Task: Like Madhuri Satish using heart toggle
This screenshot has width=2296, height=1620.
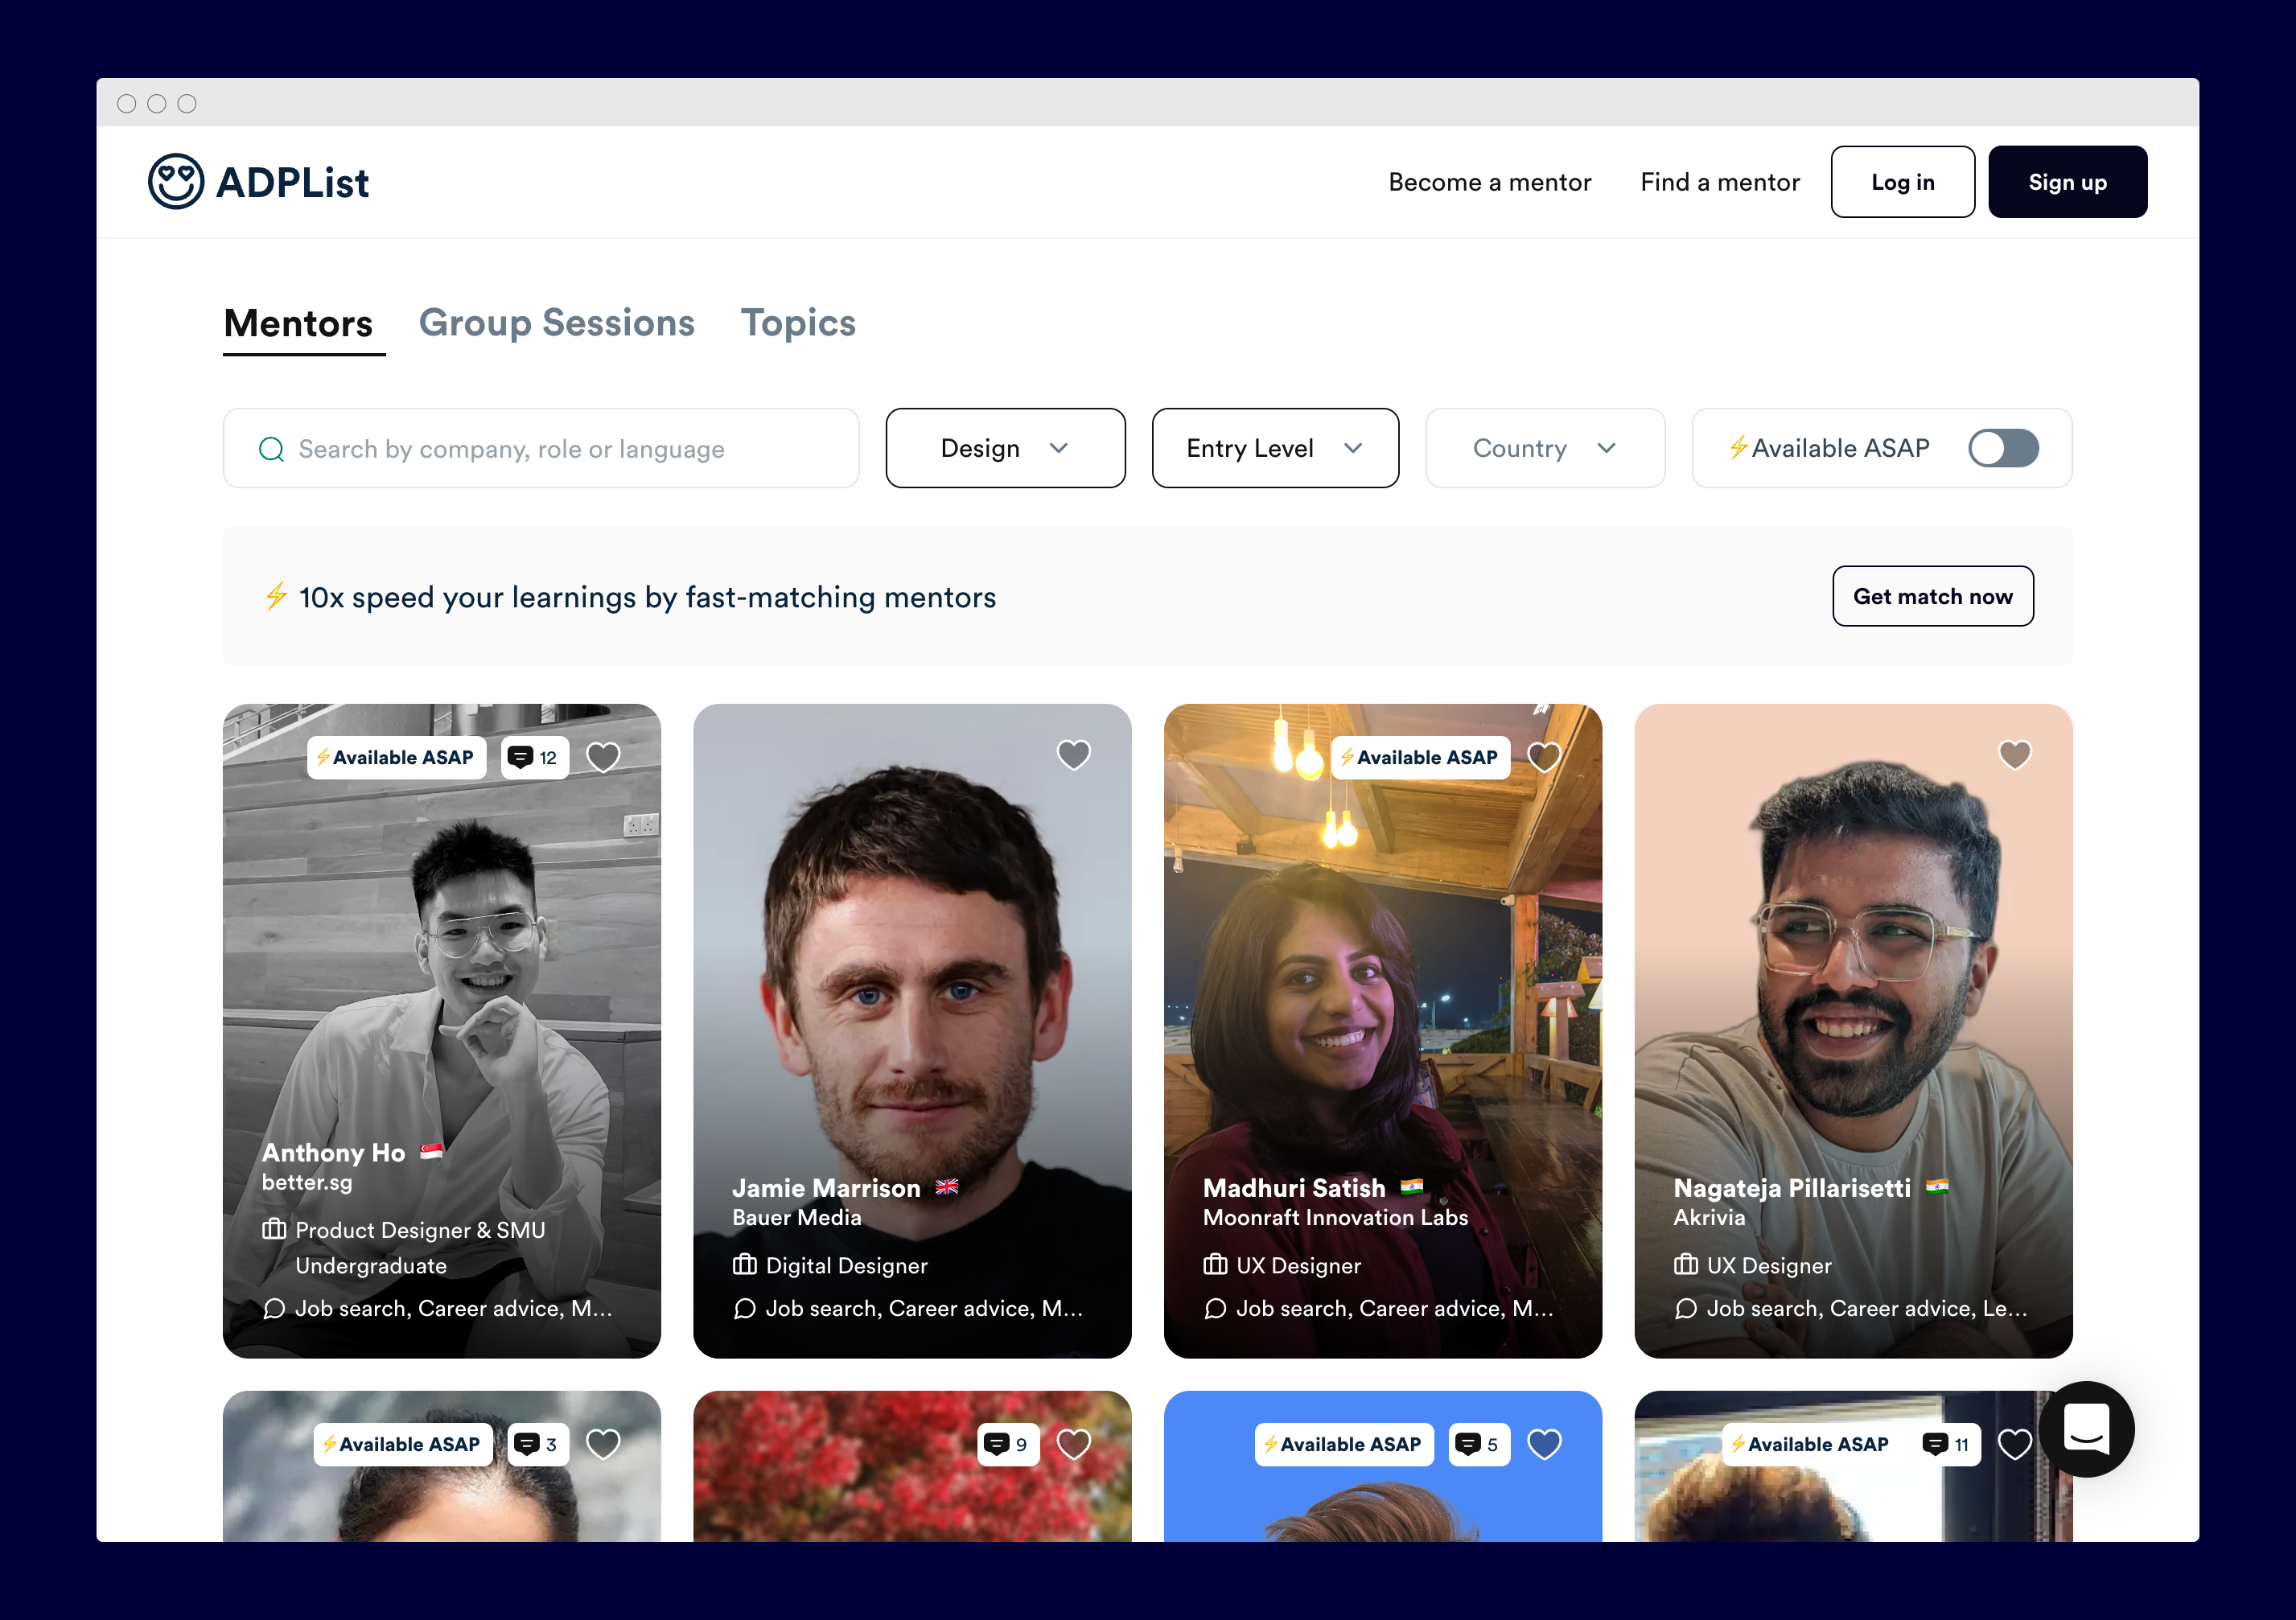Action: coord(1543,757)
